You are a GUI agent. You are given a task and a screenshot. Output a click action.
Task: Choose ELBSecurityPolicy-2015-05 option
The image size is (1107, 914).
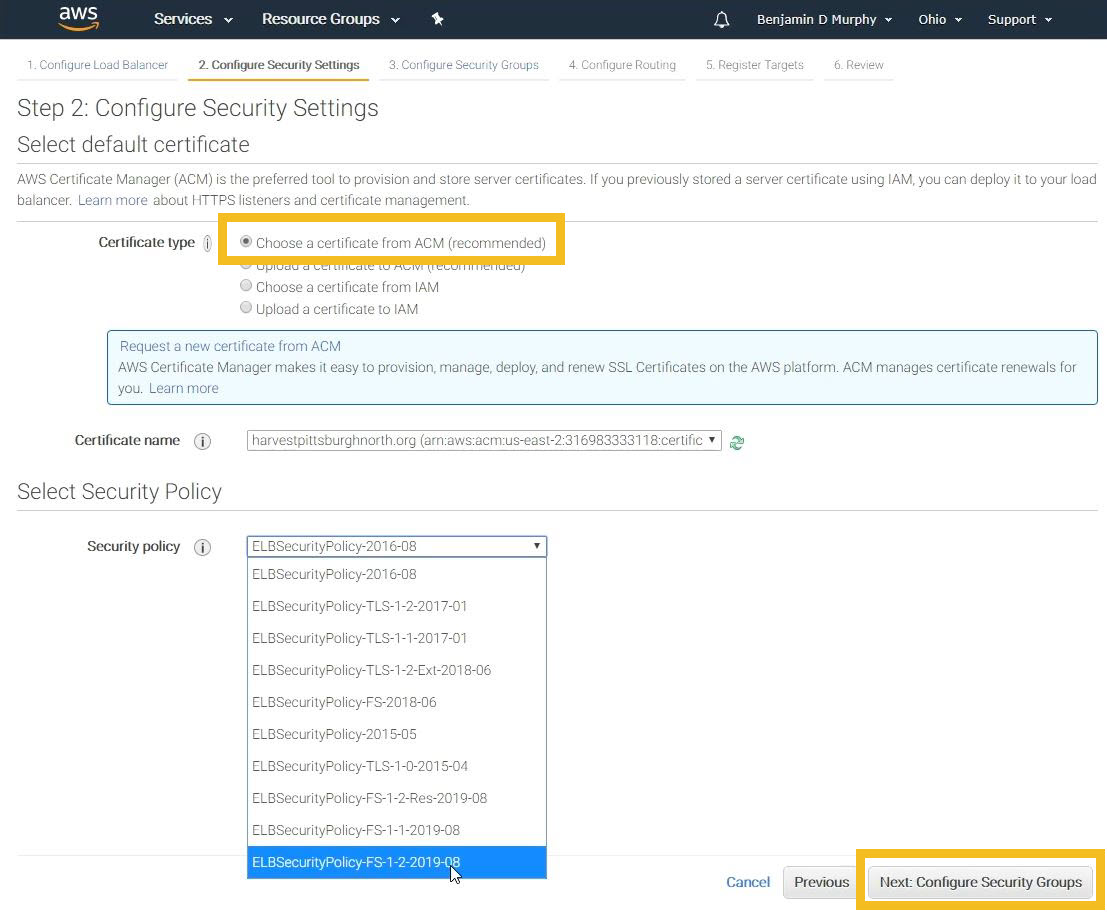(x=397, y=734)
